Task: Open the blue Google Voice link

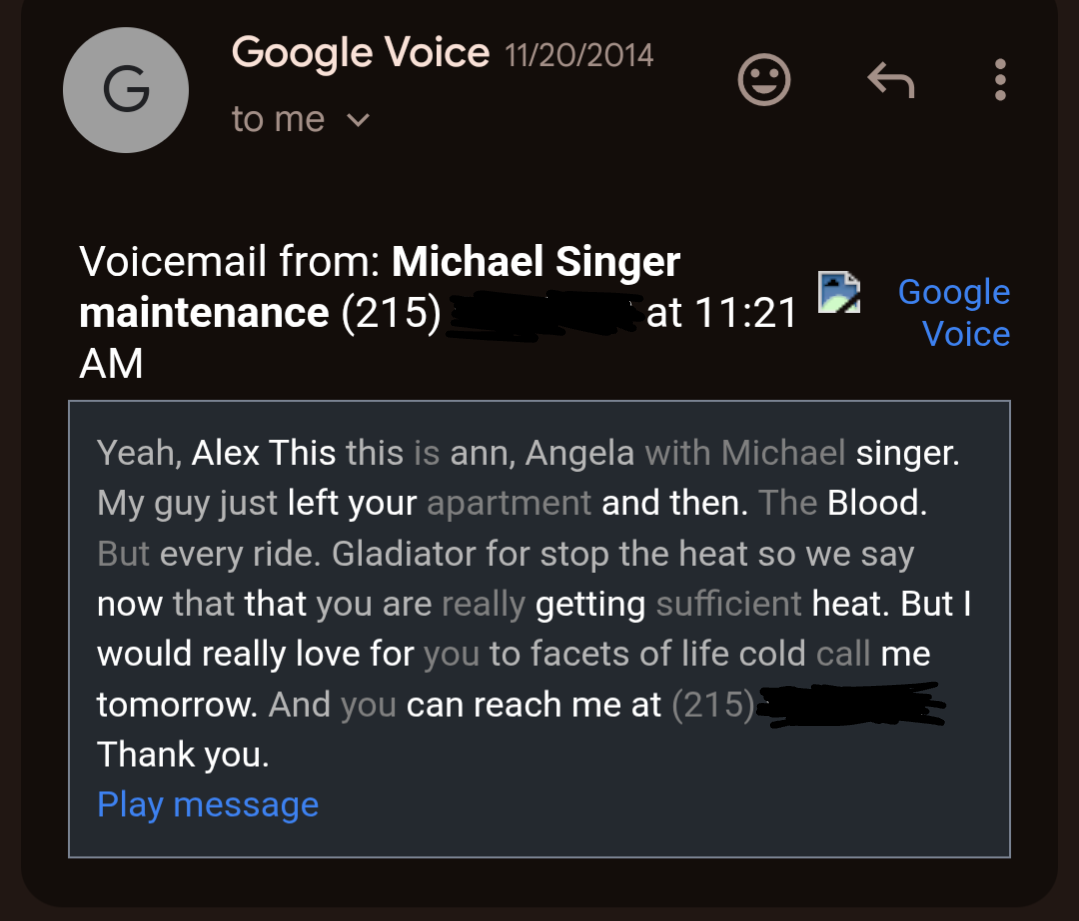Action: click(x=953, y=312)
